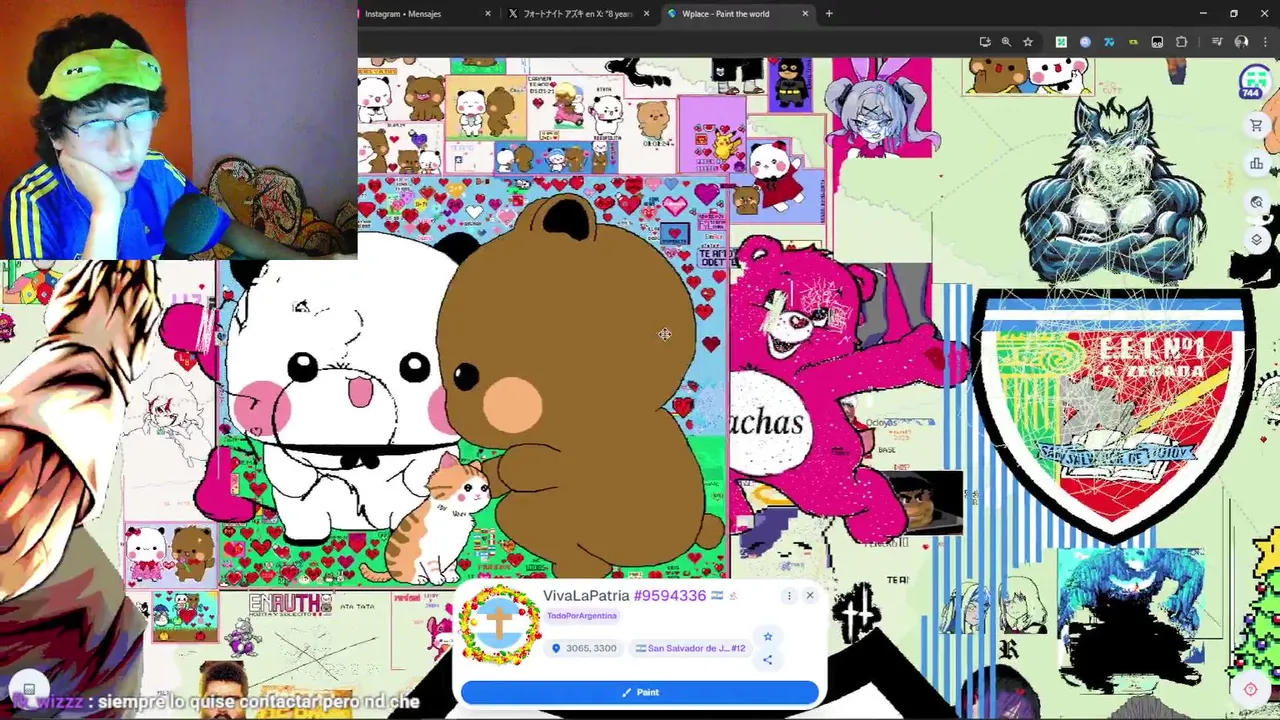Viewport: 1280px width, 720px height.
Task: Open the media controls music icon
Action: point(1217,42)
